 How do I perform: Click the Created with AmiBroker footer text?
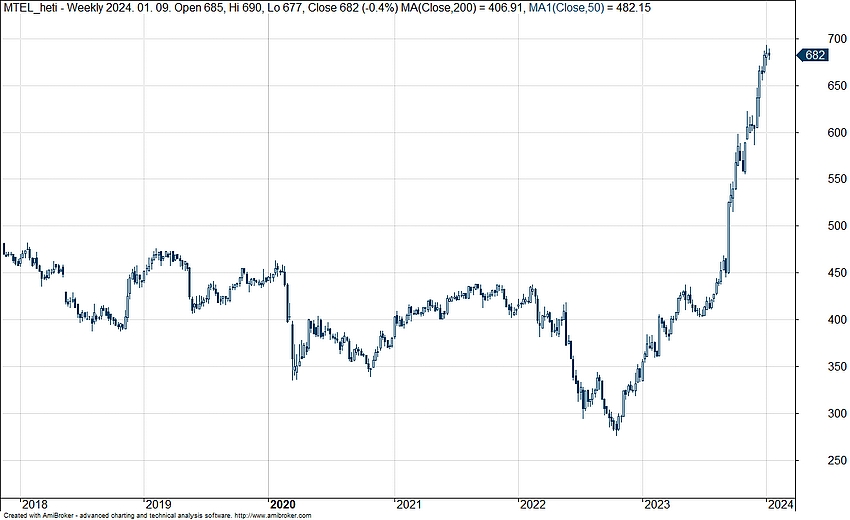pos(38,516)
